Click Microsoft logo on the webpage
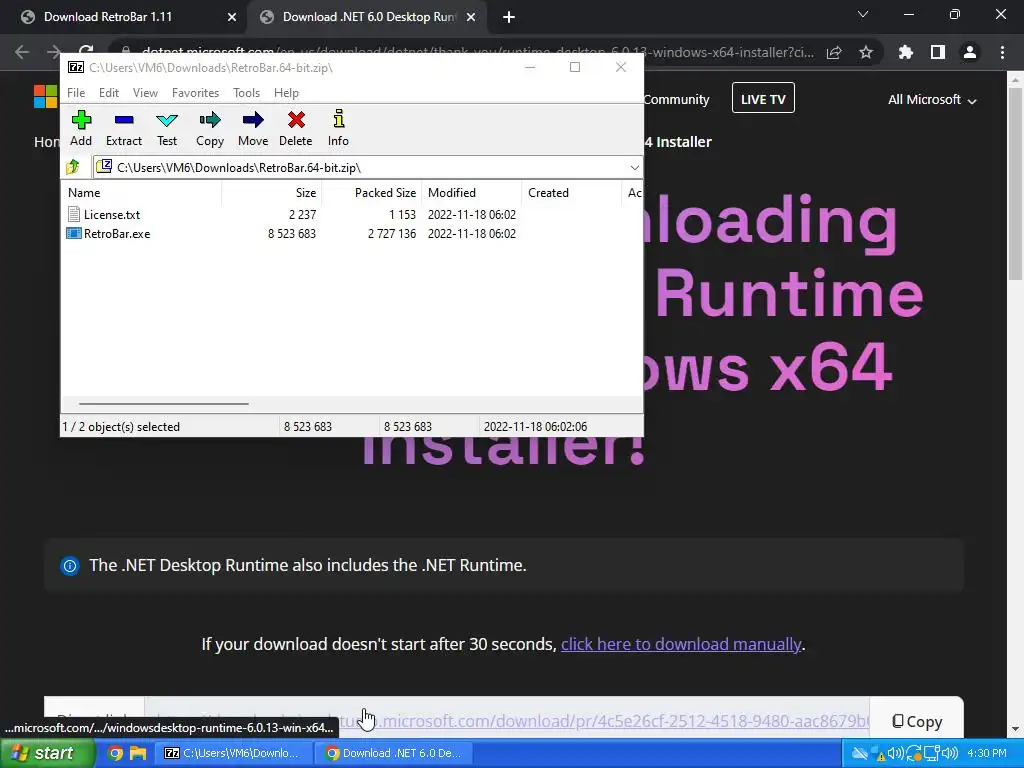Image resolution: width=1024 pixels, height=768 pixels. 45,97
